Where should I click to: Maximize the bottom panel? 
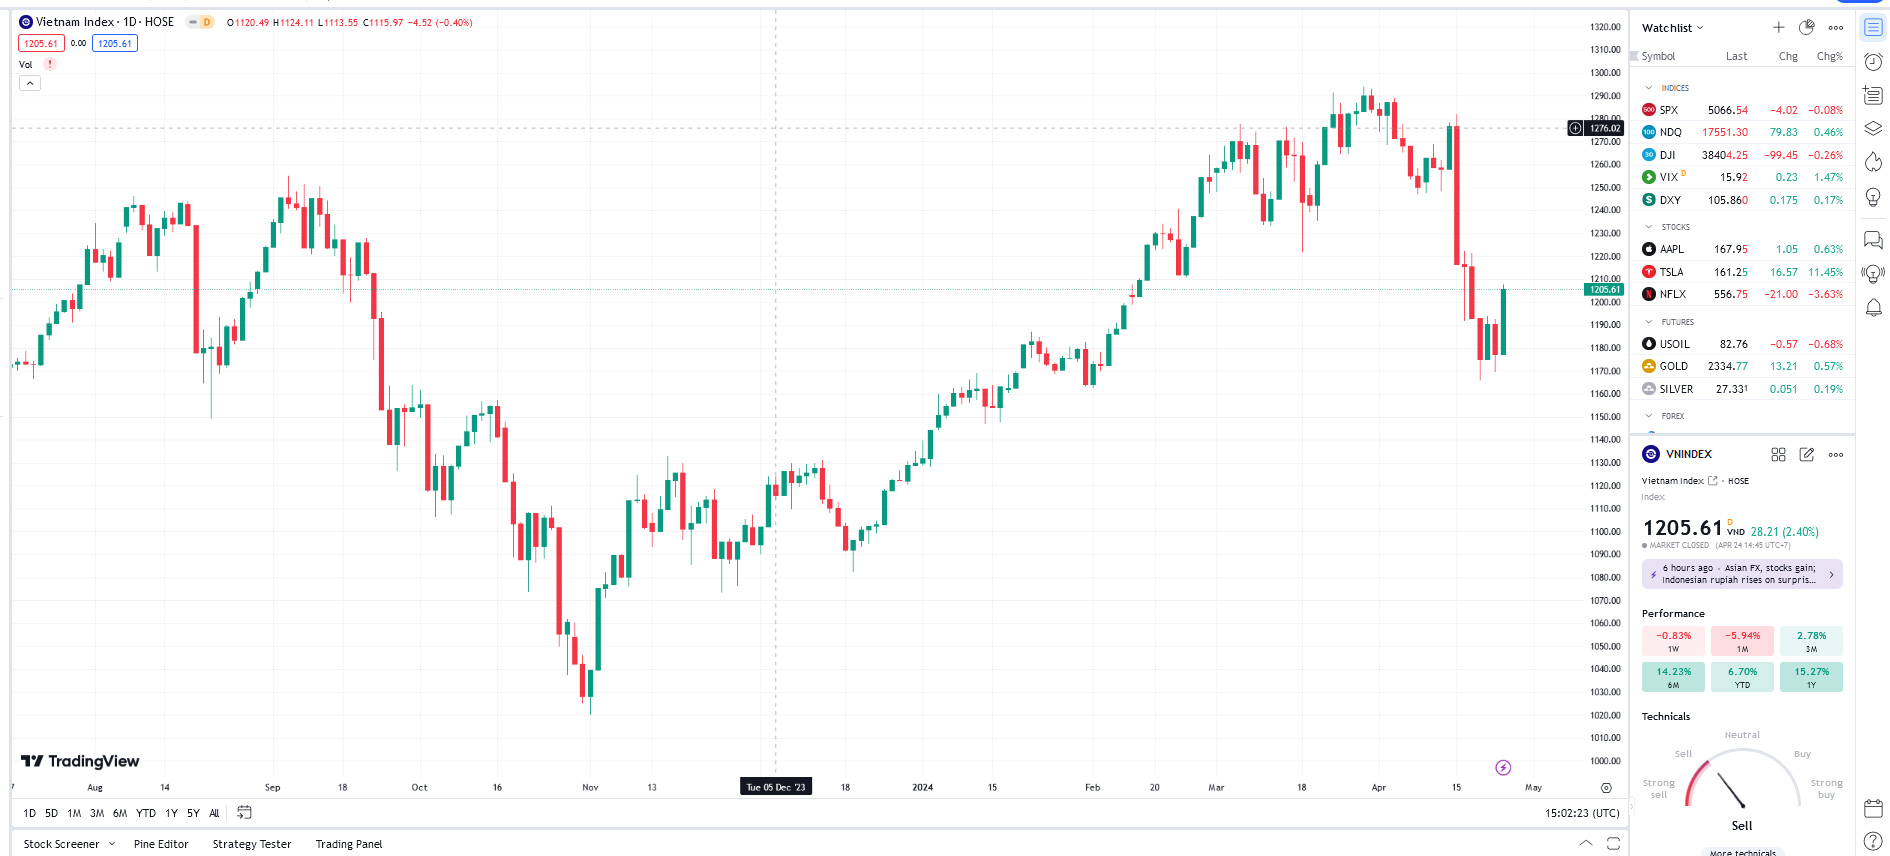click(x=1613, y=844)
